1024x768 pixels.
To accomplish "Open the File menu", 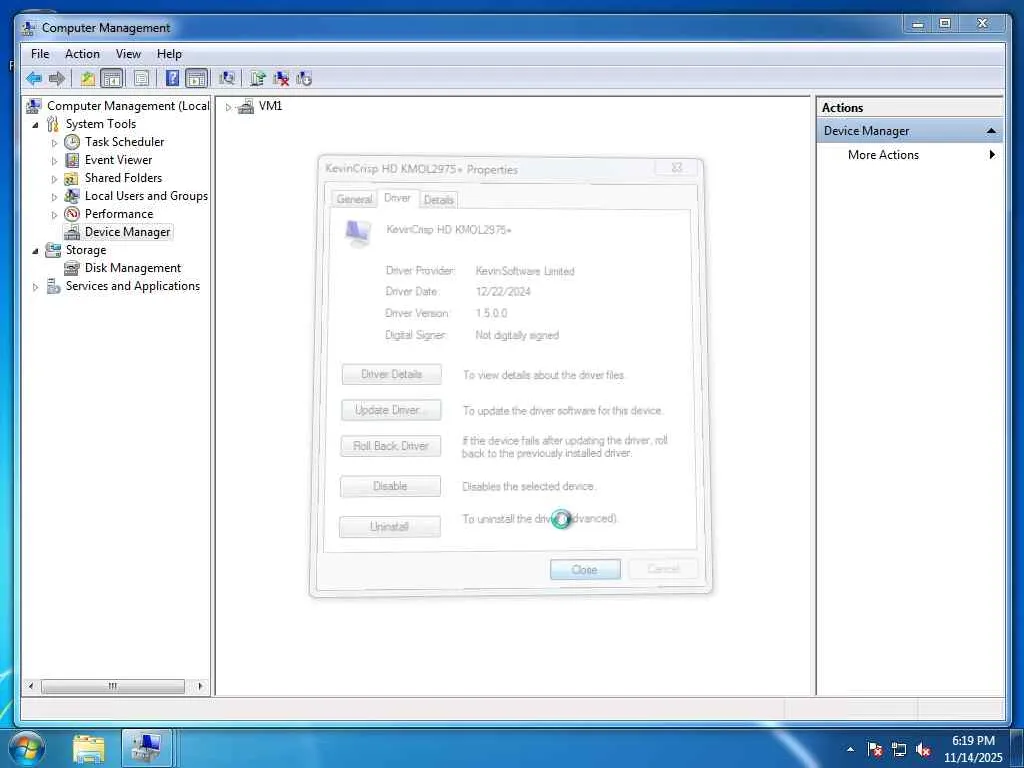I will [x=40, y=54].
